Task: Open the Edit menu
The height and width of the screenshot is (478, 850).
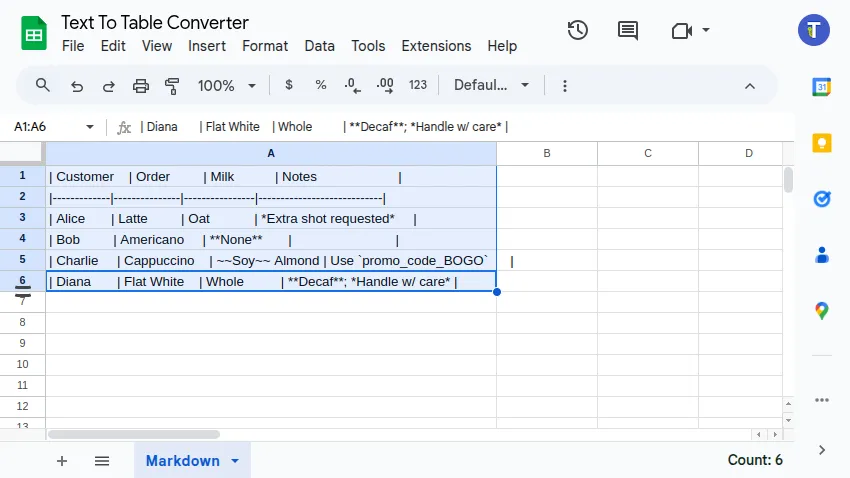Action: tap(113, 46)
